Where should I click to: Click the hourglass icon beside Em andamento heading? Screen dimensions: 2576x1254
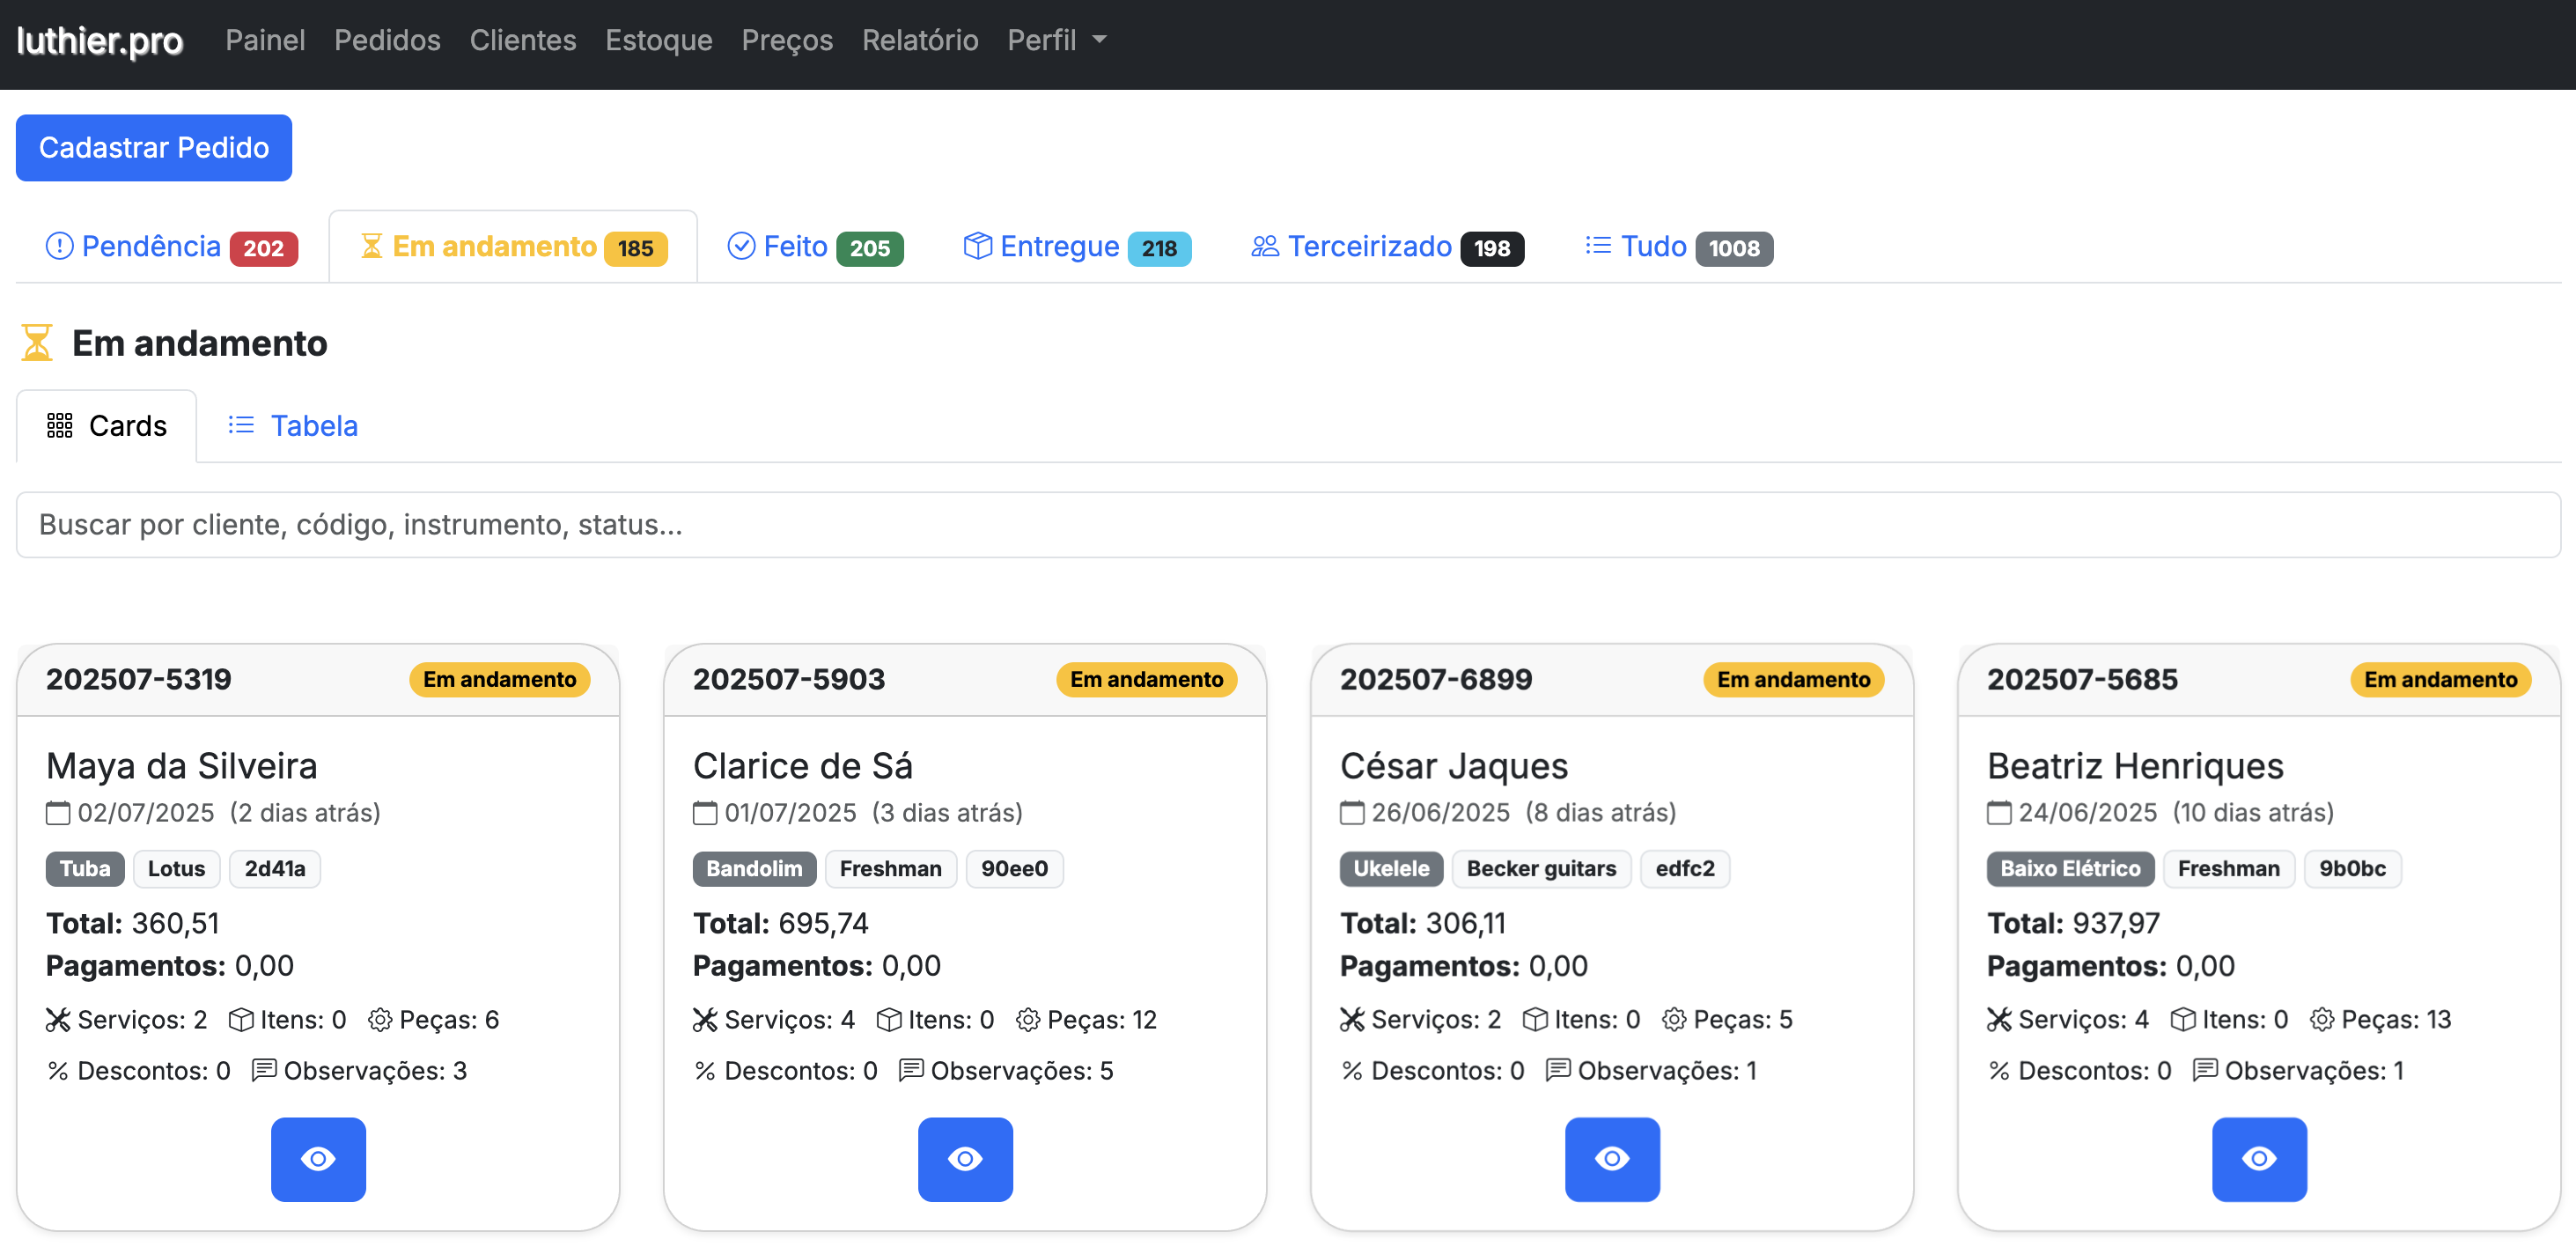(36, 343)
